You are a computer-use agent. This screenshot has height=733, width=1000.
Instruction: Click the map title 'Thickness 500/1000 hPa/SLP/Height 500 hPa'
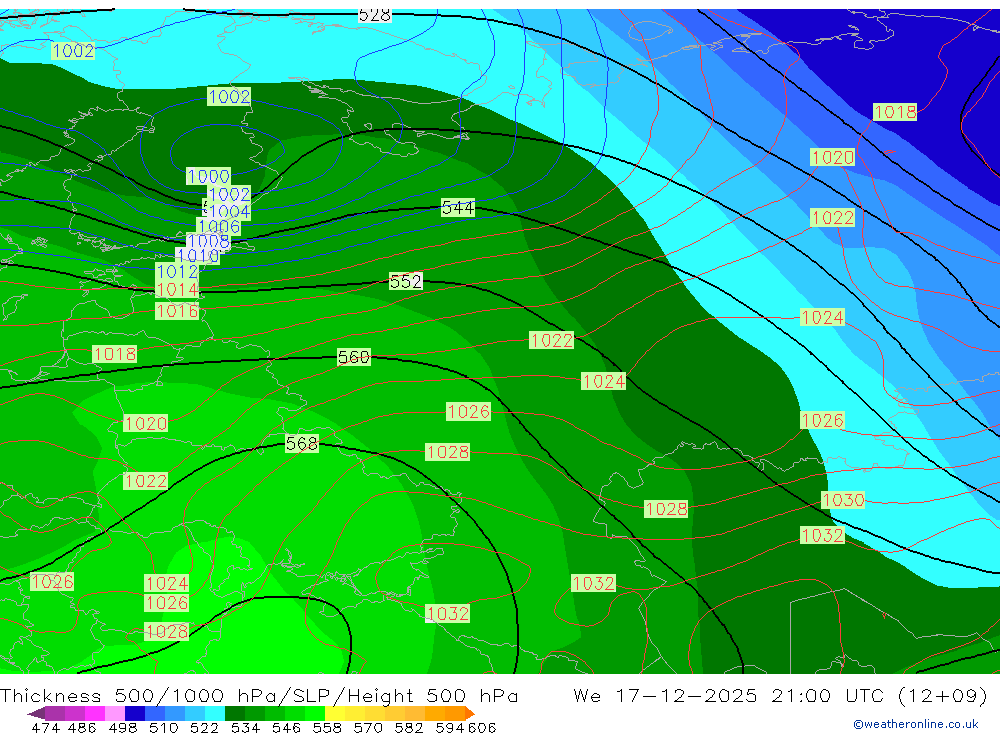click(x=259, y=695)
